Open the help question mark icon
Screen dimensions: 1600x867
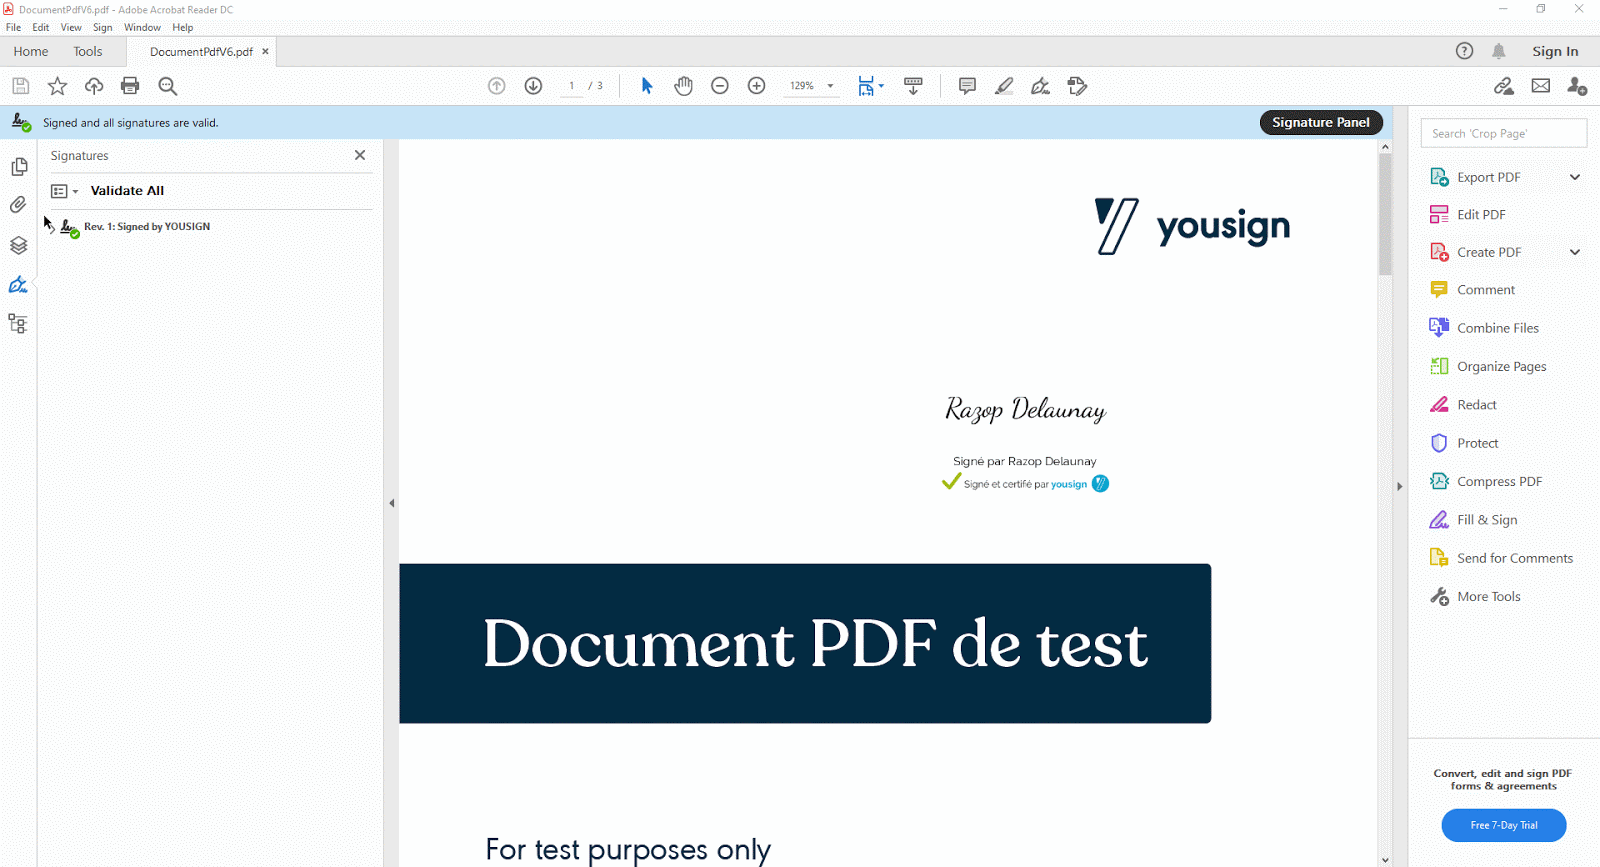1464,51
